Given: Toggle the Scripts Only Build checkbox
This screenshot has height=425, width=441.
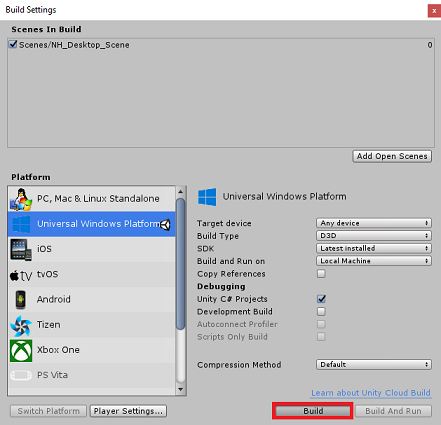Looking at the screenshot, I should click(321, 337).
